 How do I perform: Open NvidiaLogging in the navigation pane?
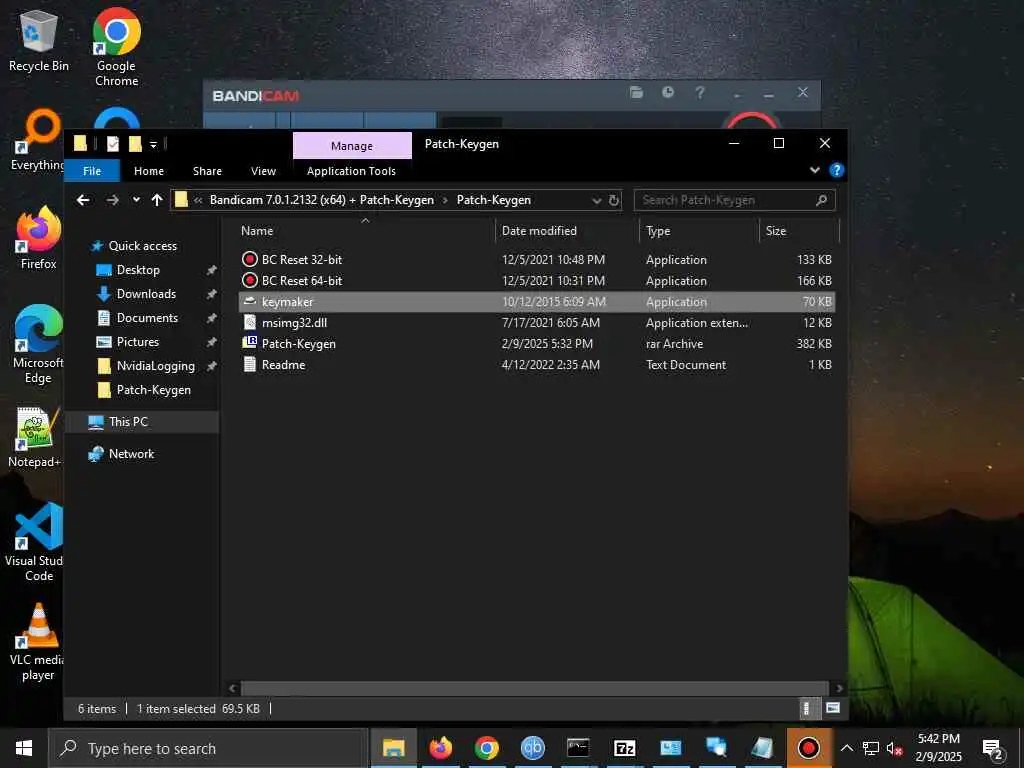point(155,366)
